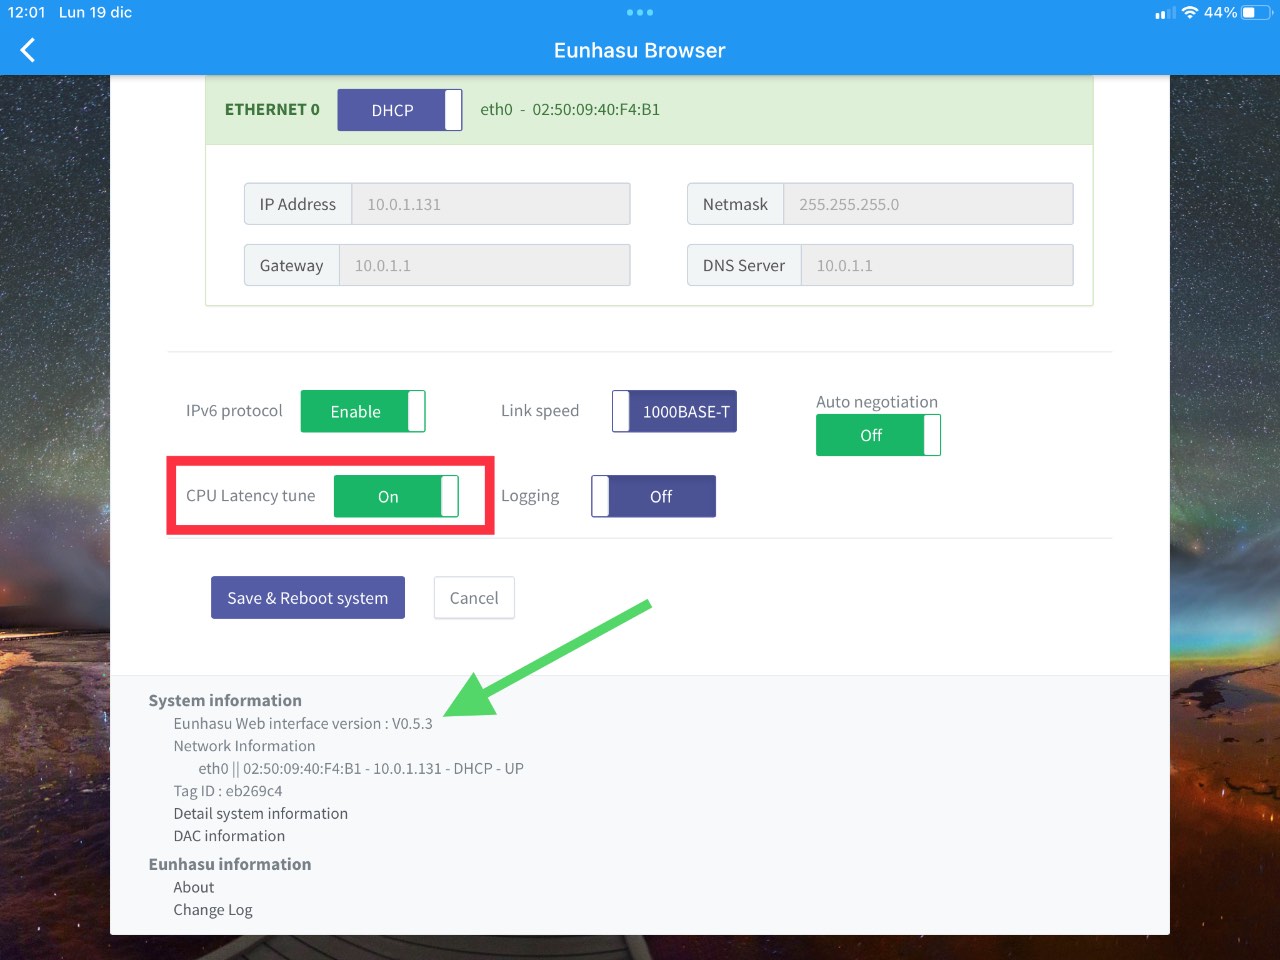Open Detail system information link

coord(261,814)
